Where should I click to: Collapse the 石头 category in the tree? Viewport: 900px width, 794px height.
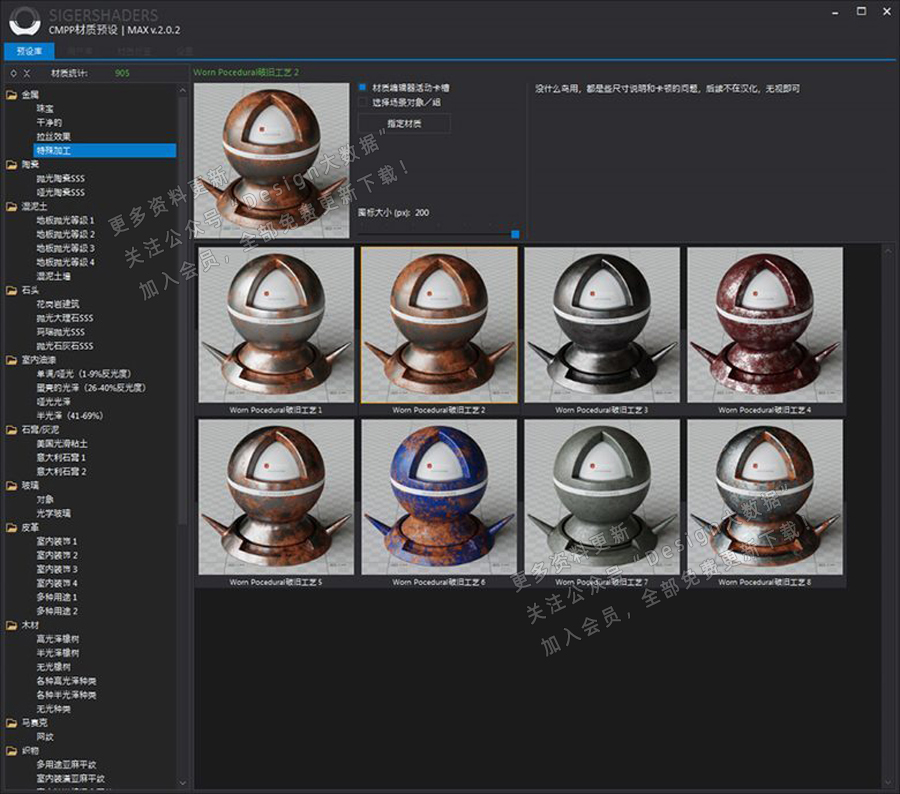(x=12, y=290)
